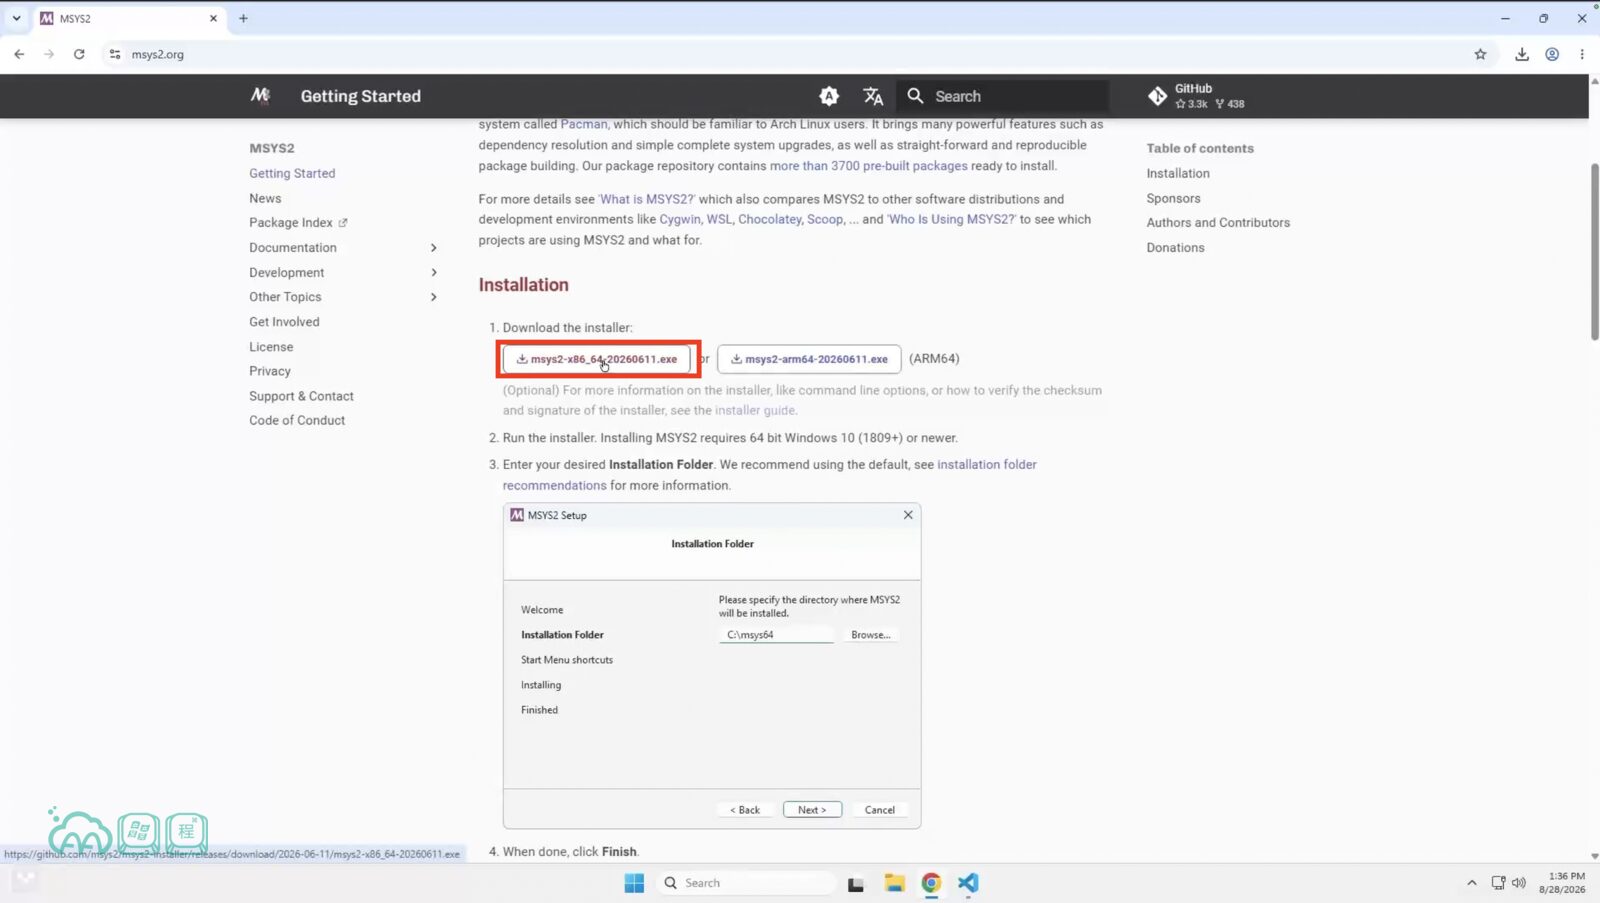1600x903 pixels.
Task: Click the site information icon in address bar
Action: [x=115, y=54]
